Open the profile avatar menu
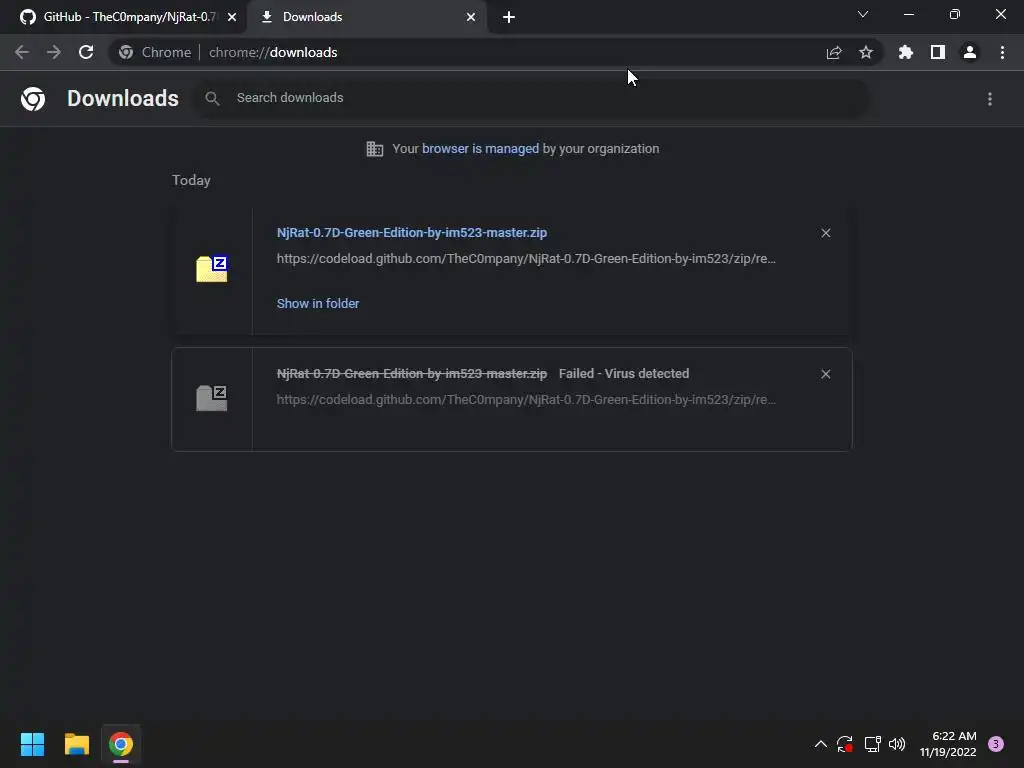The width and height of the screenshot is (1024, 768). pos(970,52)
